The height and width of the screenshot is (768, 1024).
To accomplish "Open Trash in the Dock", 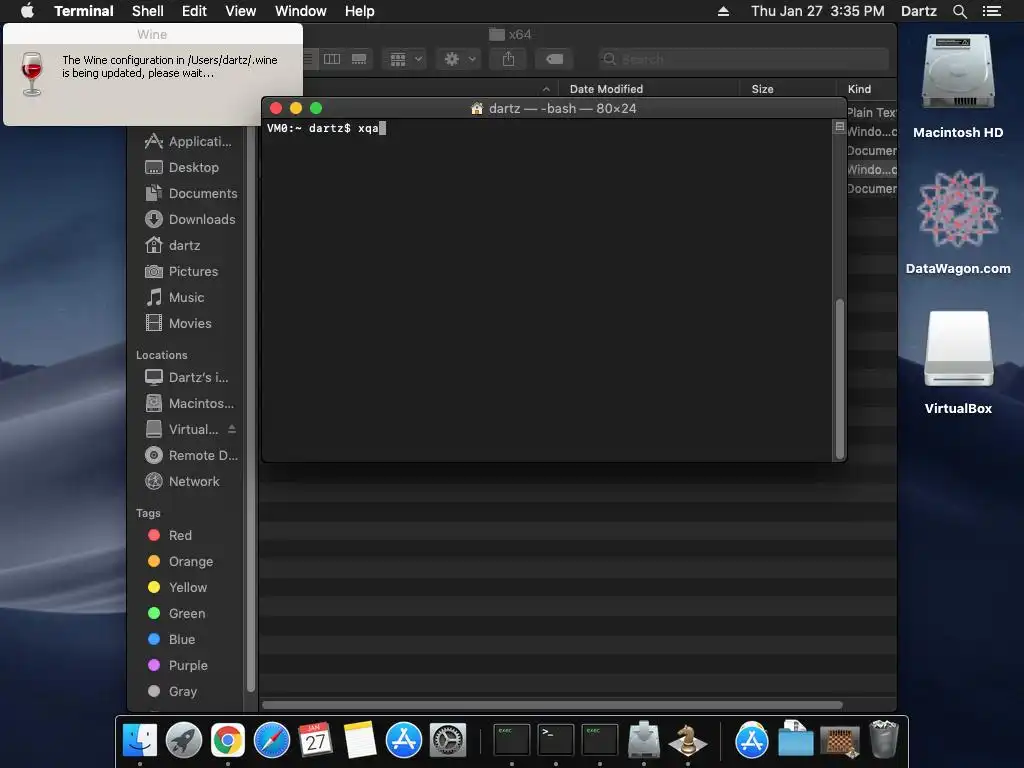I will [x=884, y=739].
